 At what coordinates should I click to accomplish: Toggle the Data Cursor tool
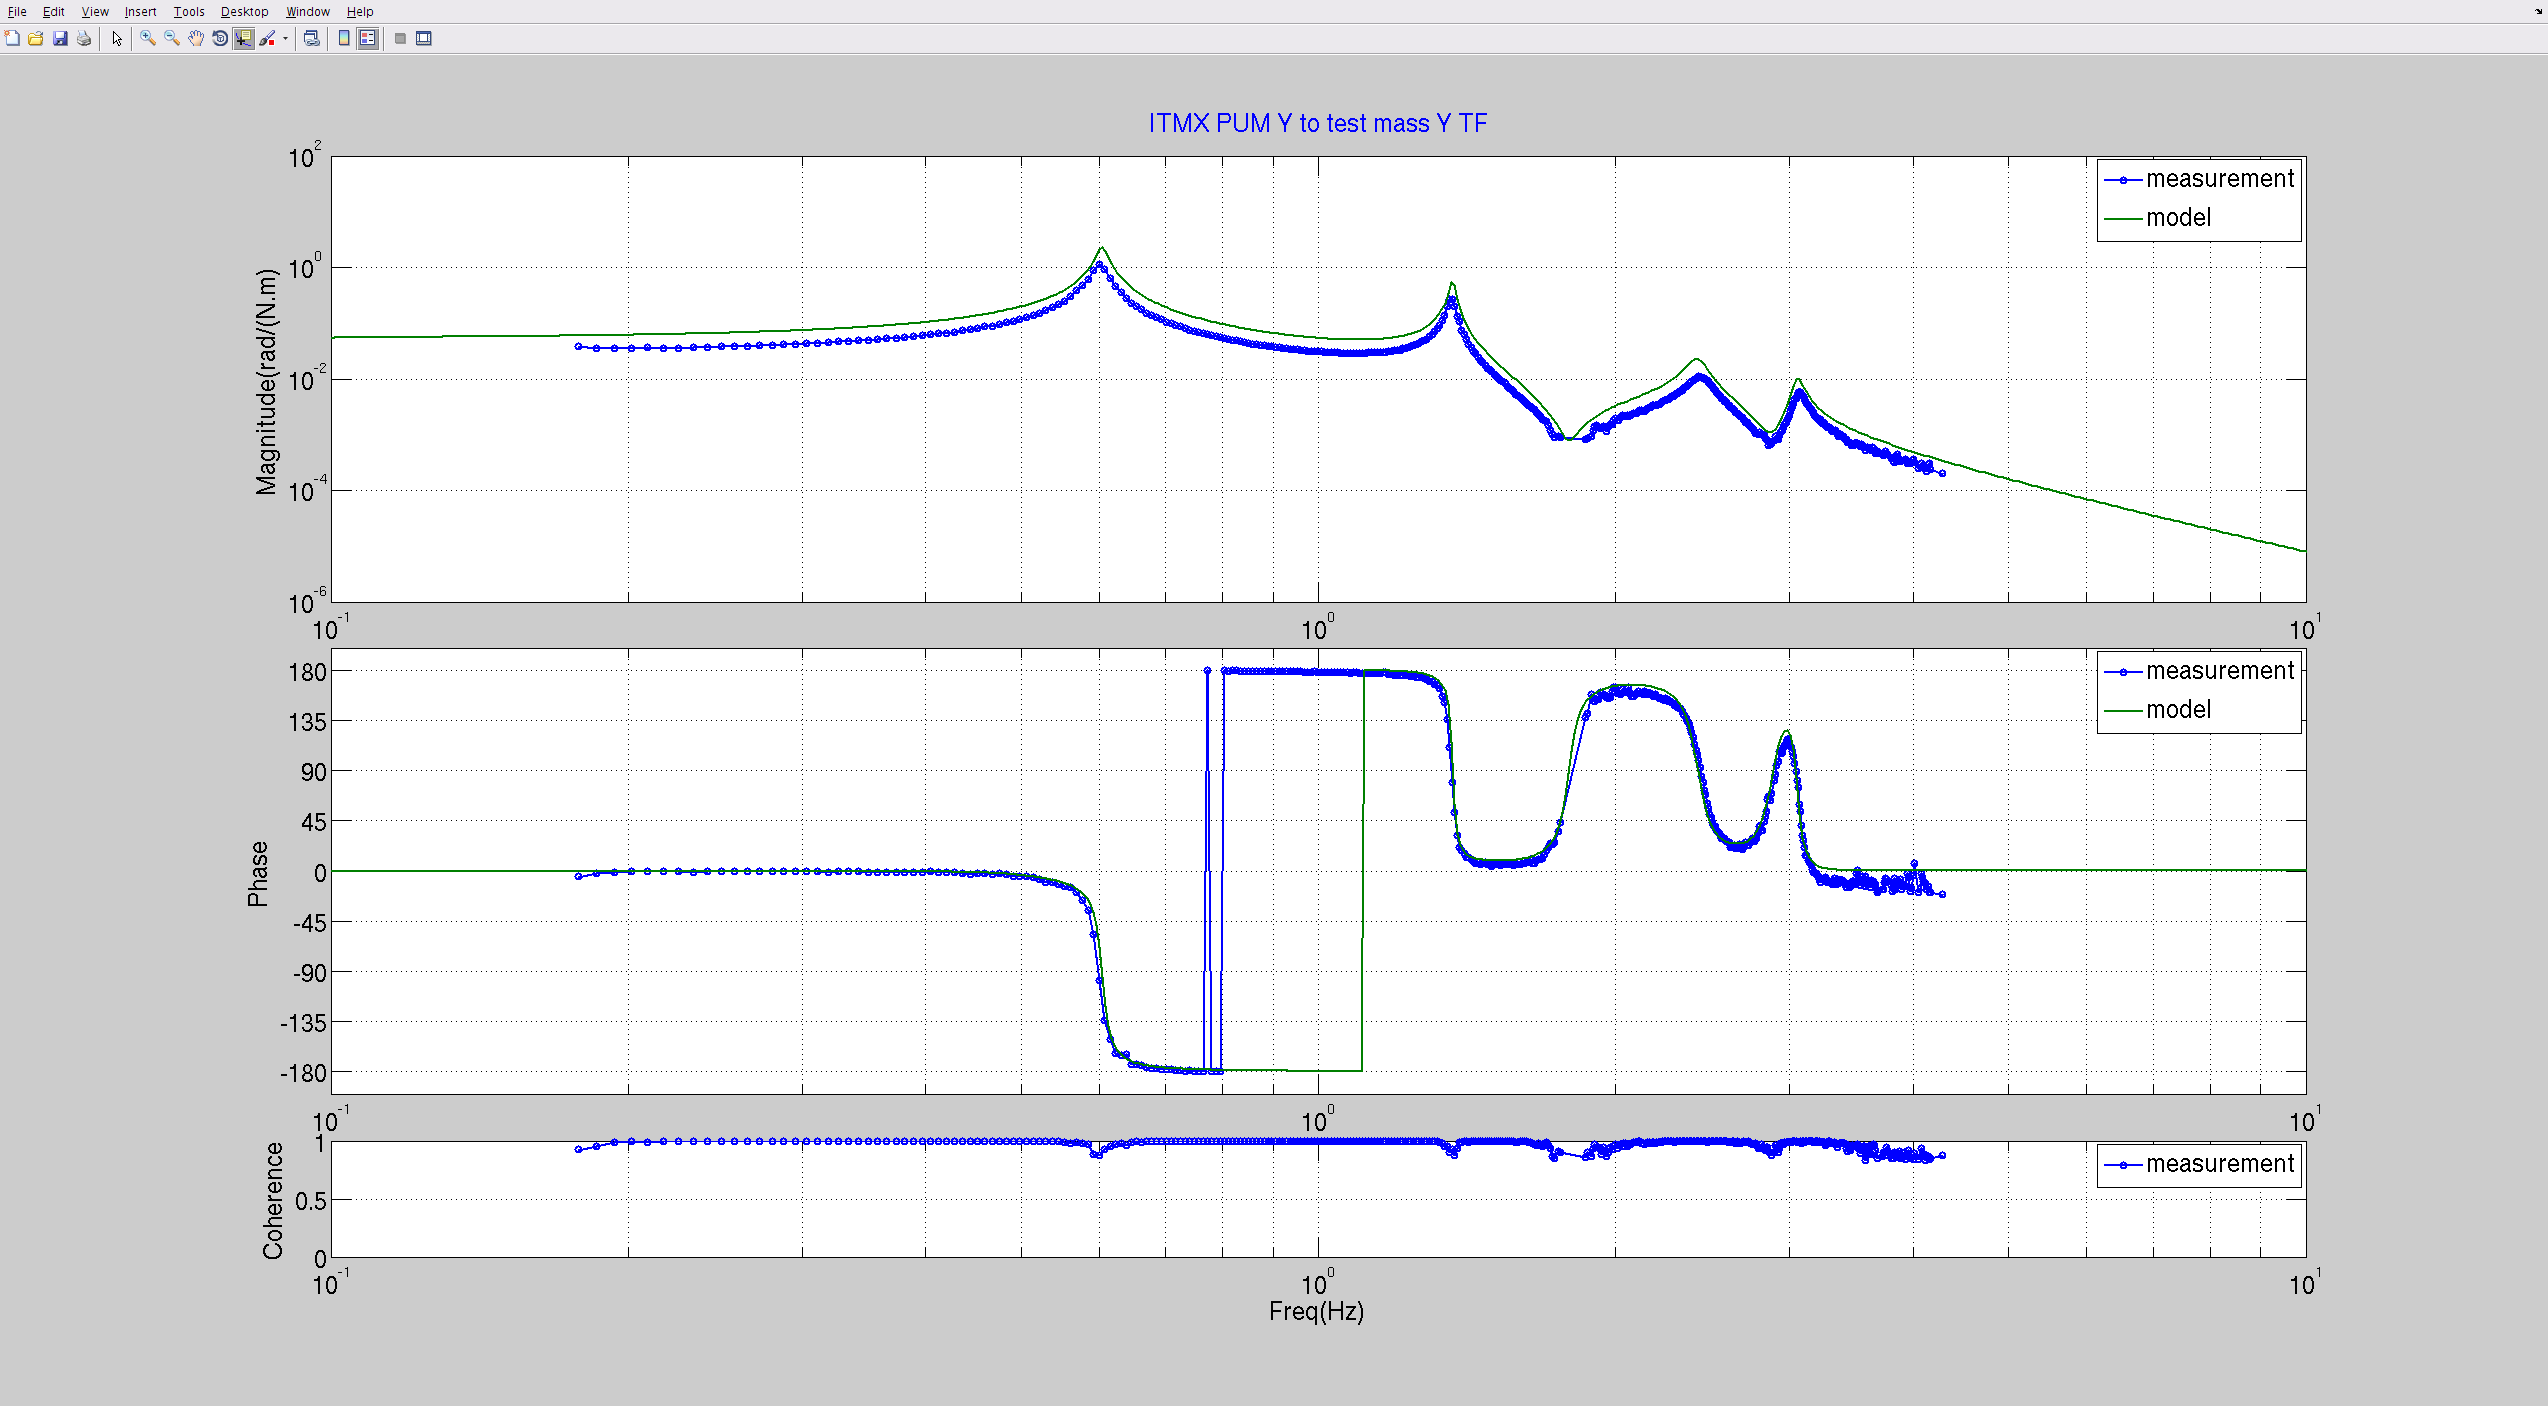click(244, 39)
